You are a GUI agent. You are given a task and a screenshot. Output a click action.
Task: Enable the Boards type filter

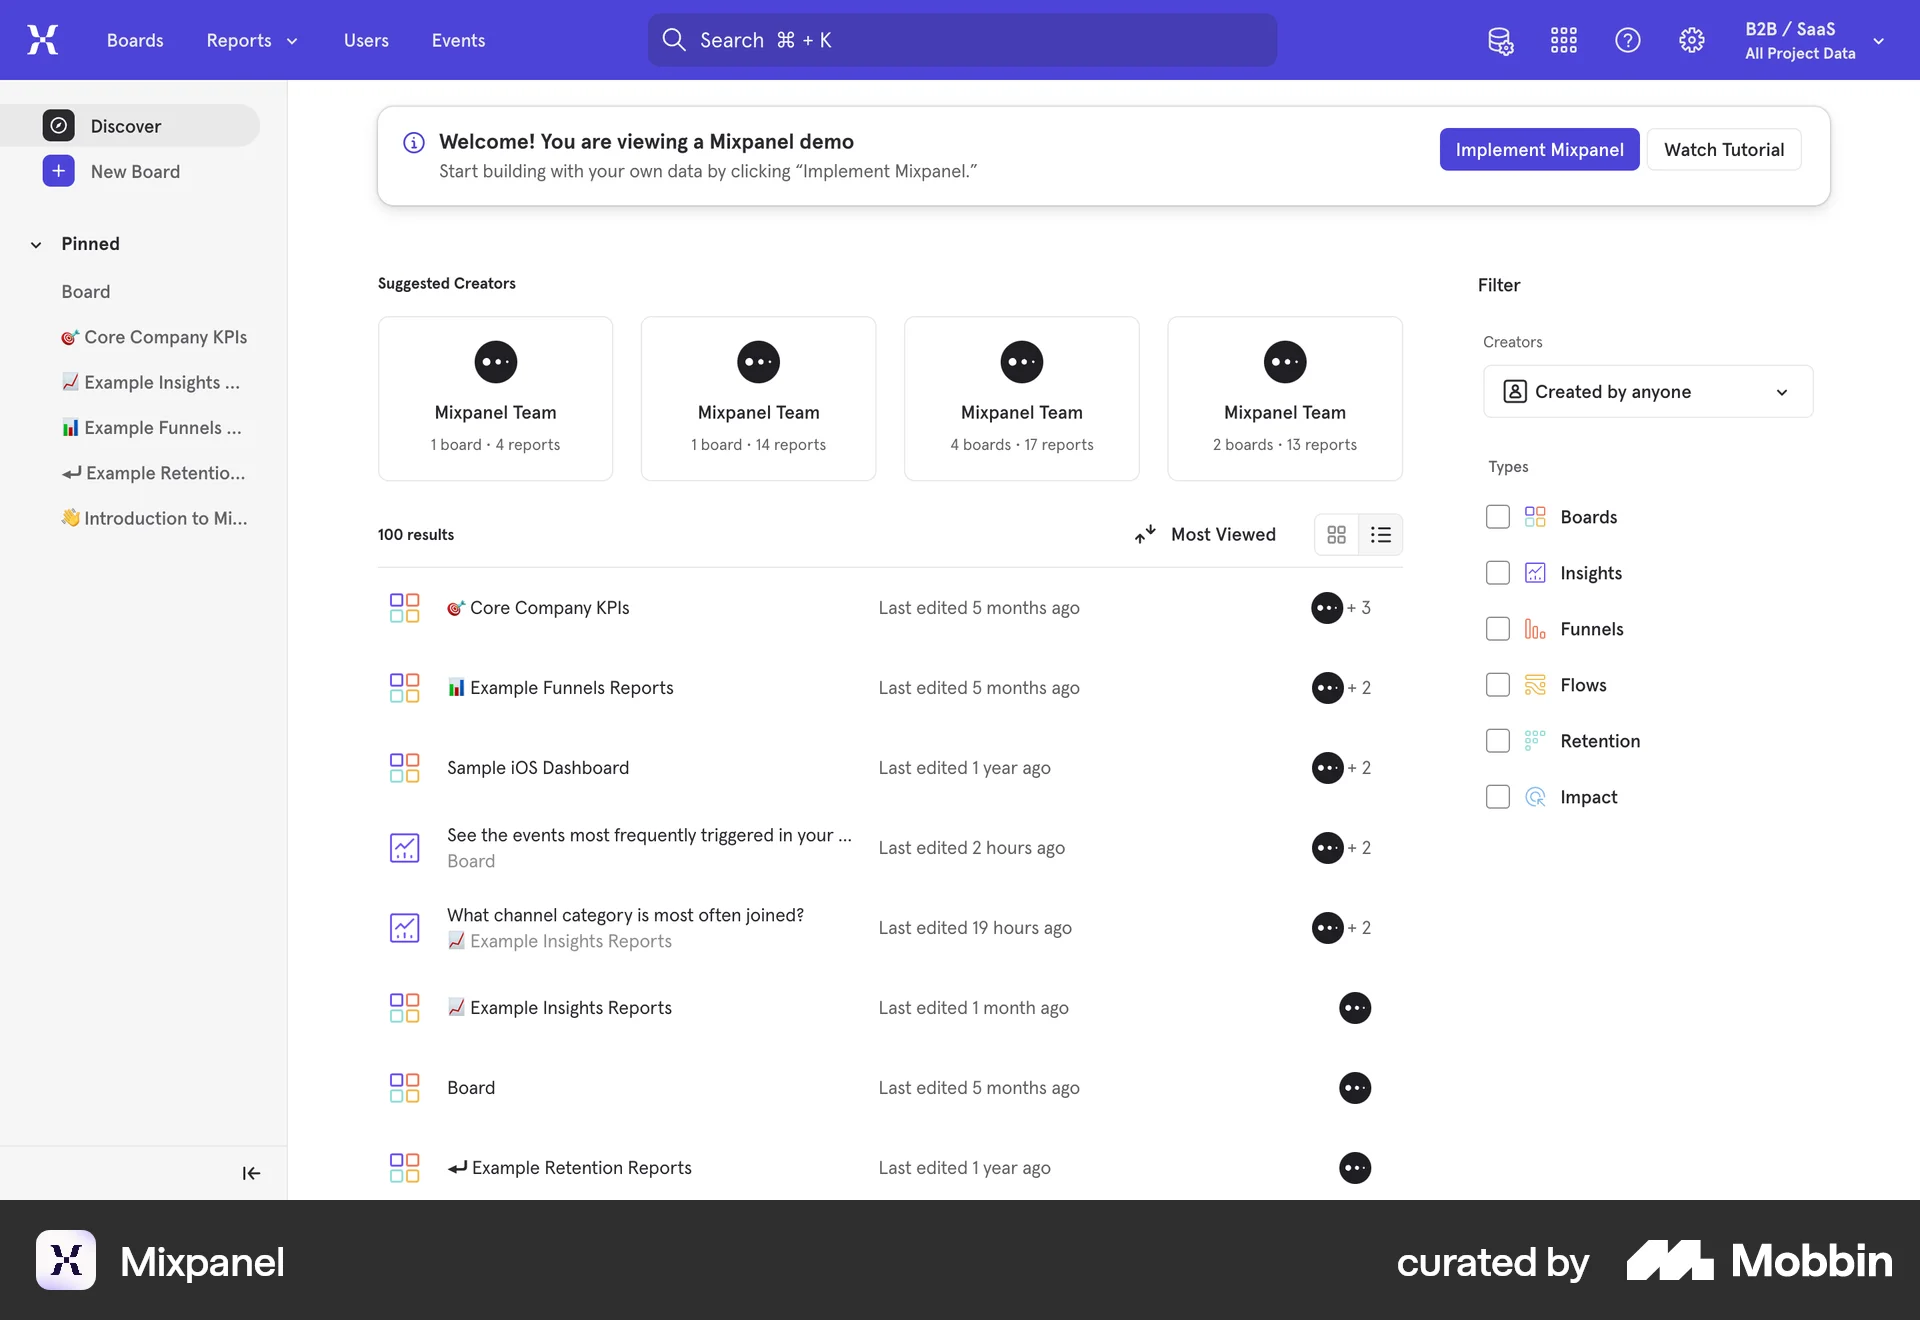coord(1497,516)
